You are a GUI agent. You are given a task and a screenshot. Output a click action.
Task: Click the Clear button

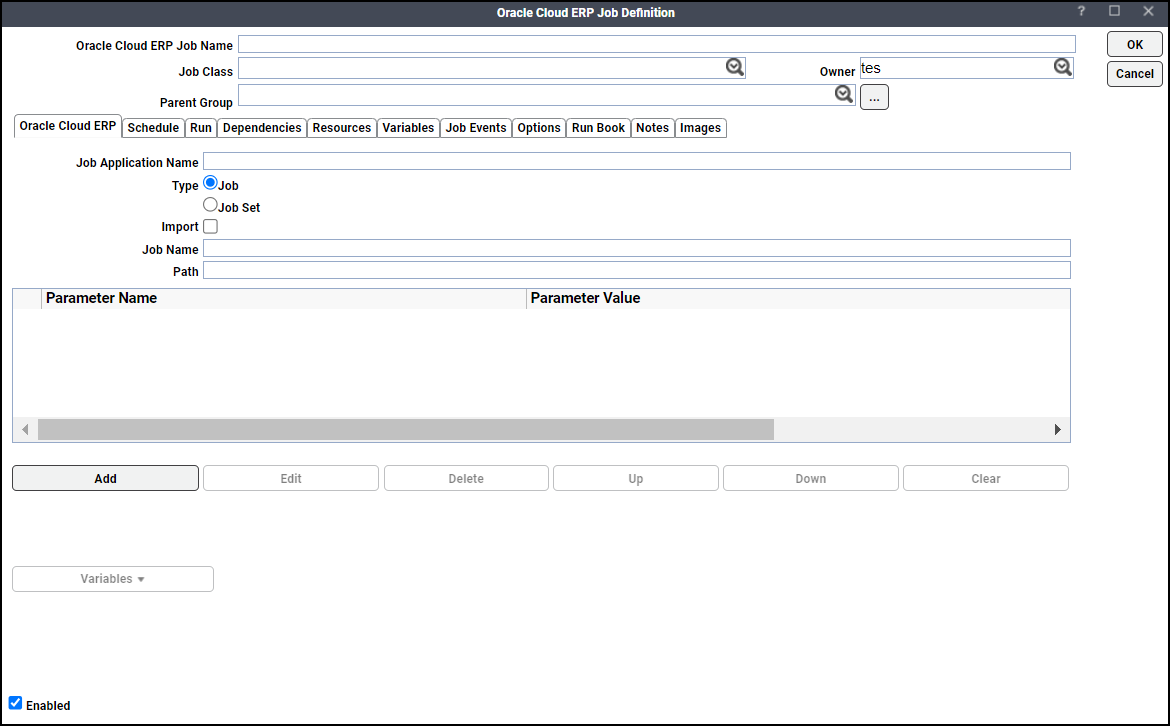pos(986,478)
